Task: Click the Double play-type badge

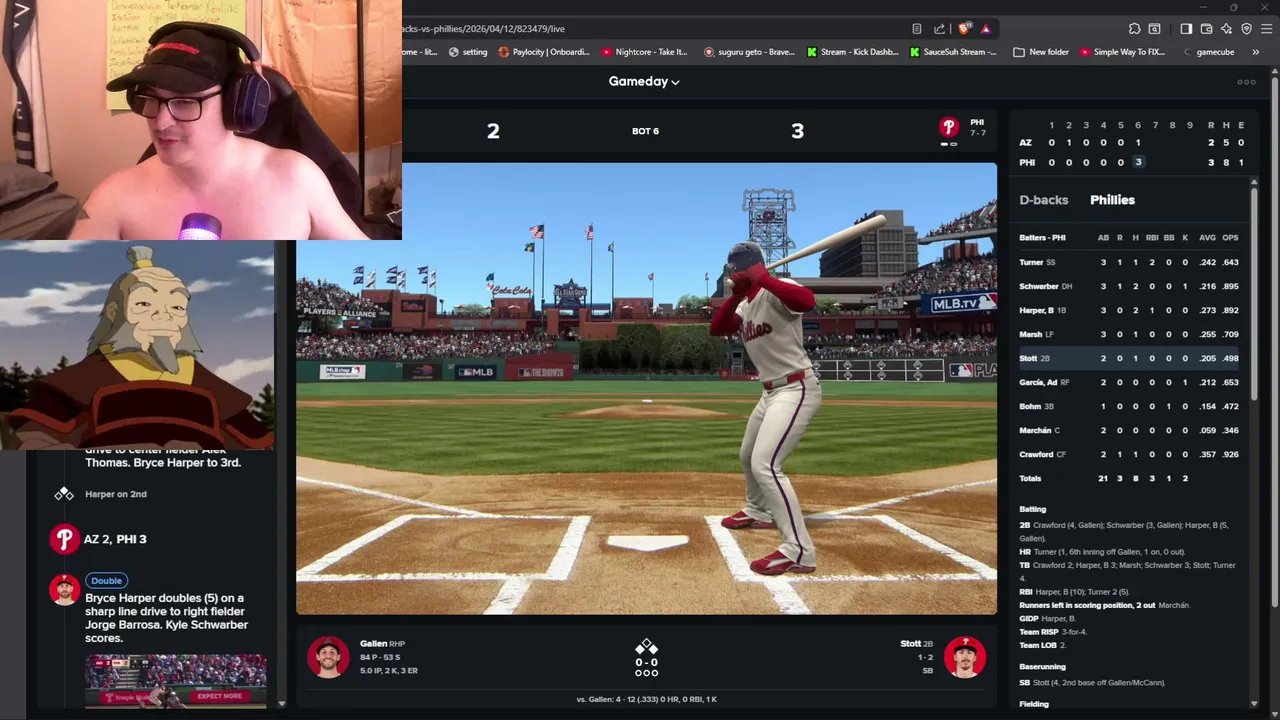Action: (x=106, y=581)
